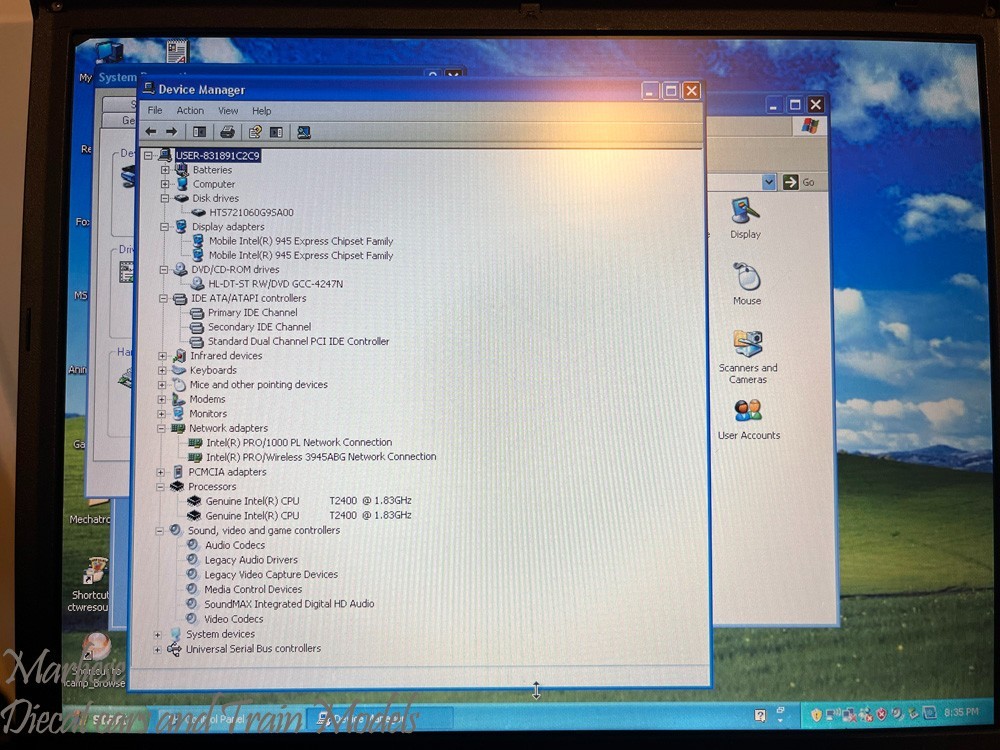This screenshot has width=1000, height=750.
Task: Expand the PCMCIA adapters category
Action: click(161, 473)
